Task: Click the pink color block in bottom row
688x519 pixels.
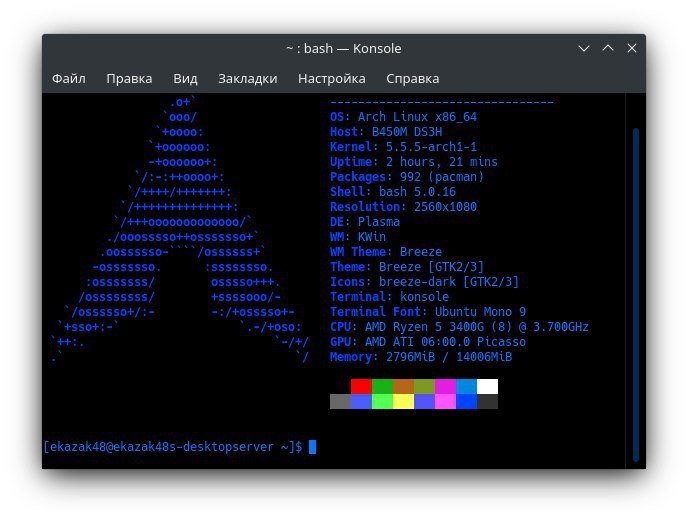Action: [445, 401]
